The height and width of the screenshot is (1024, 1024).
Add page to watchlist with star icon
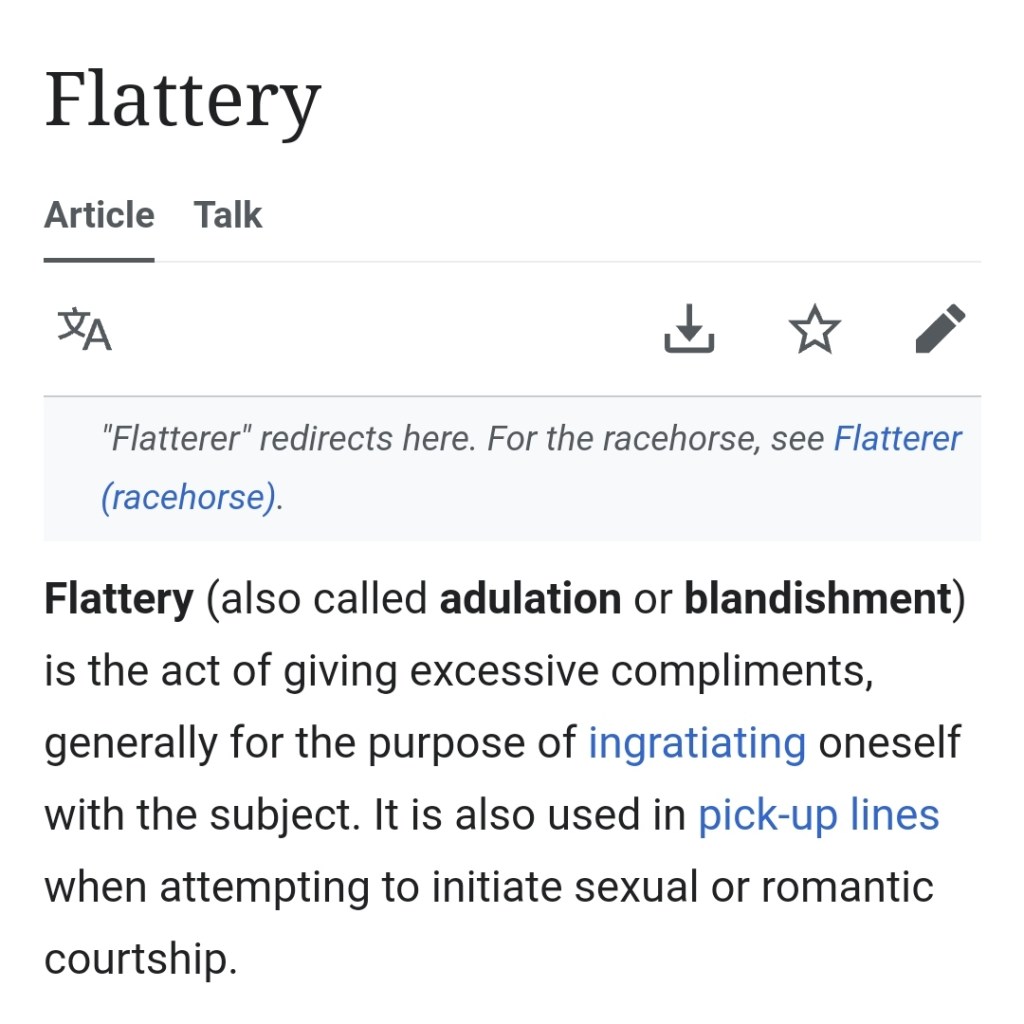click(814, 329)
